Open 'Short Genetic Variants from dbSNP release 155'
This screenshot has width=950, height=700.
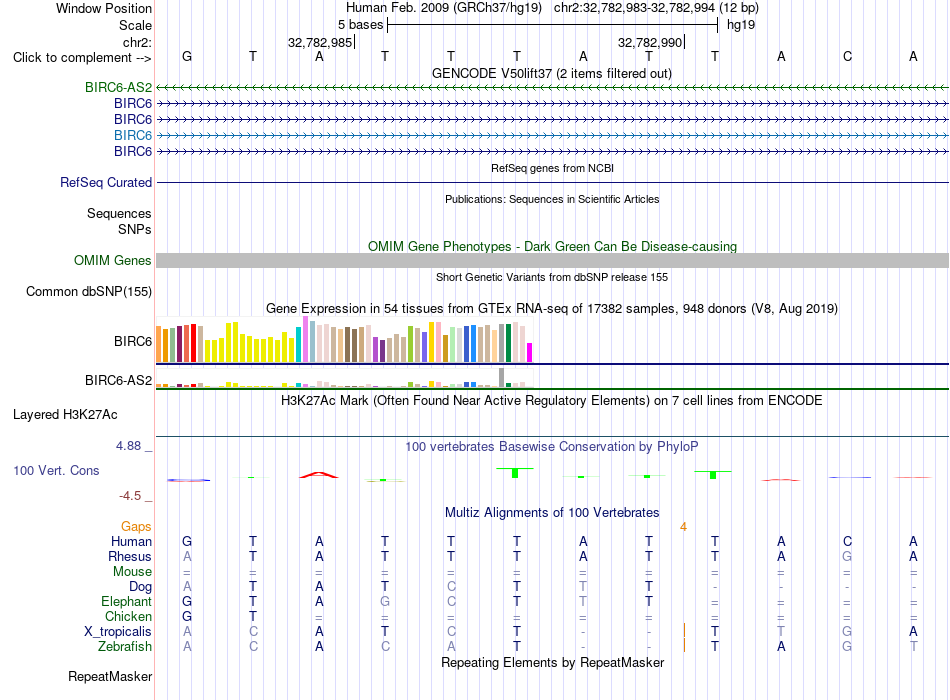552,277
